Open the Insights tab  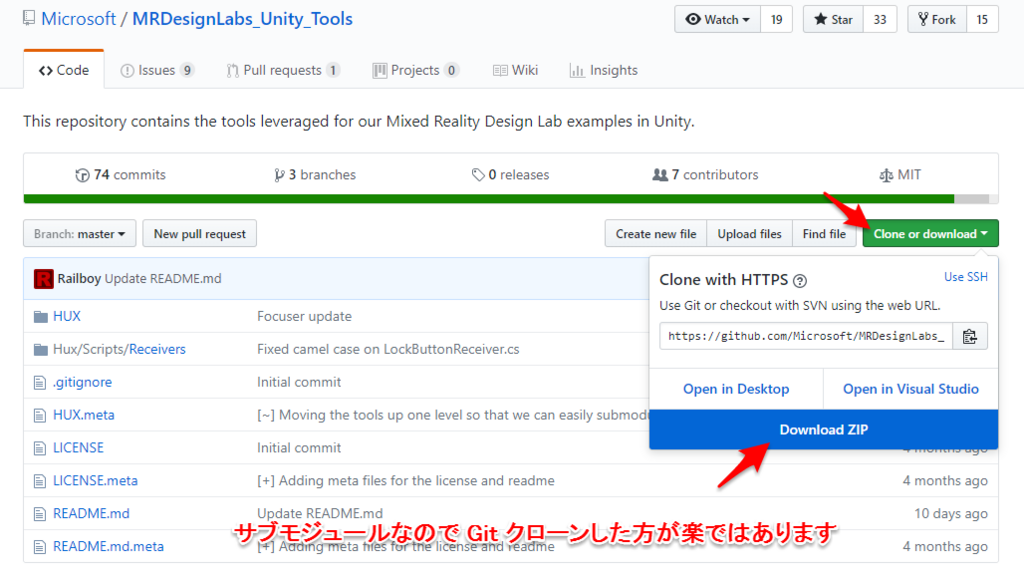pyautogui.click(x=603, y=70)
